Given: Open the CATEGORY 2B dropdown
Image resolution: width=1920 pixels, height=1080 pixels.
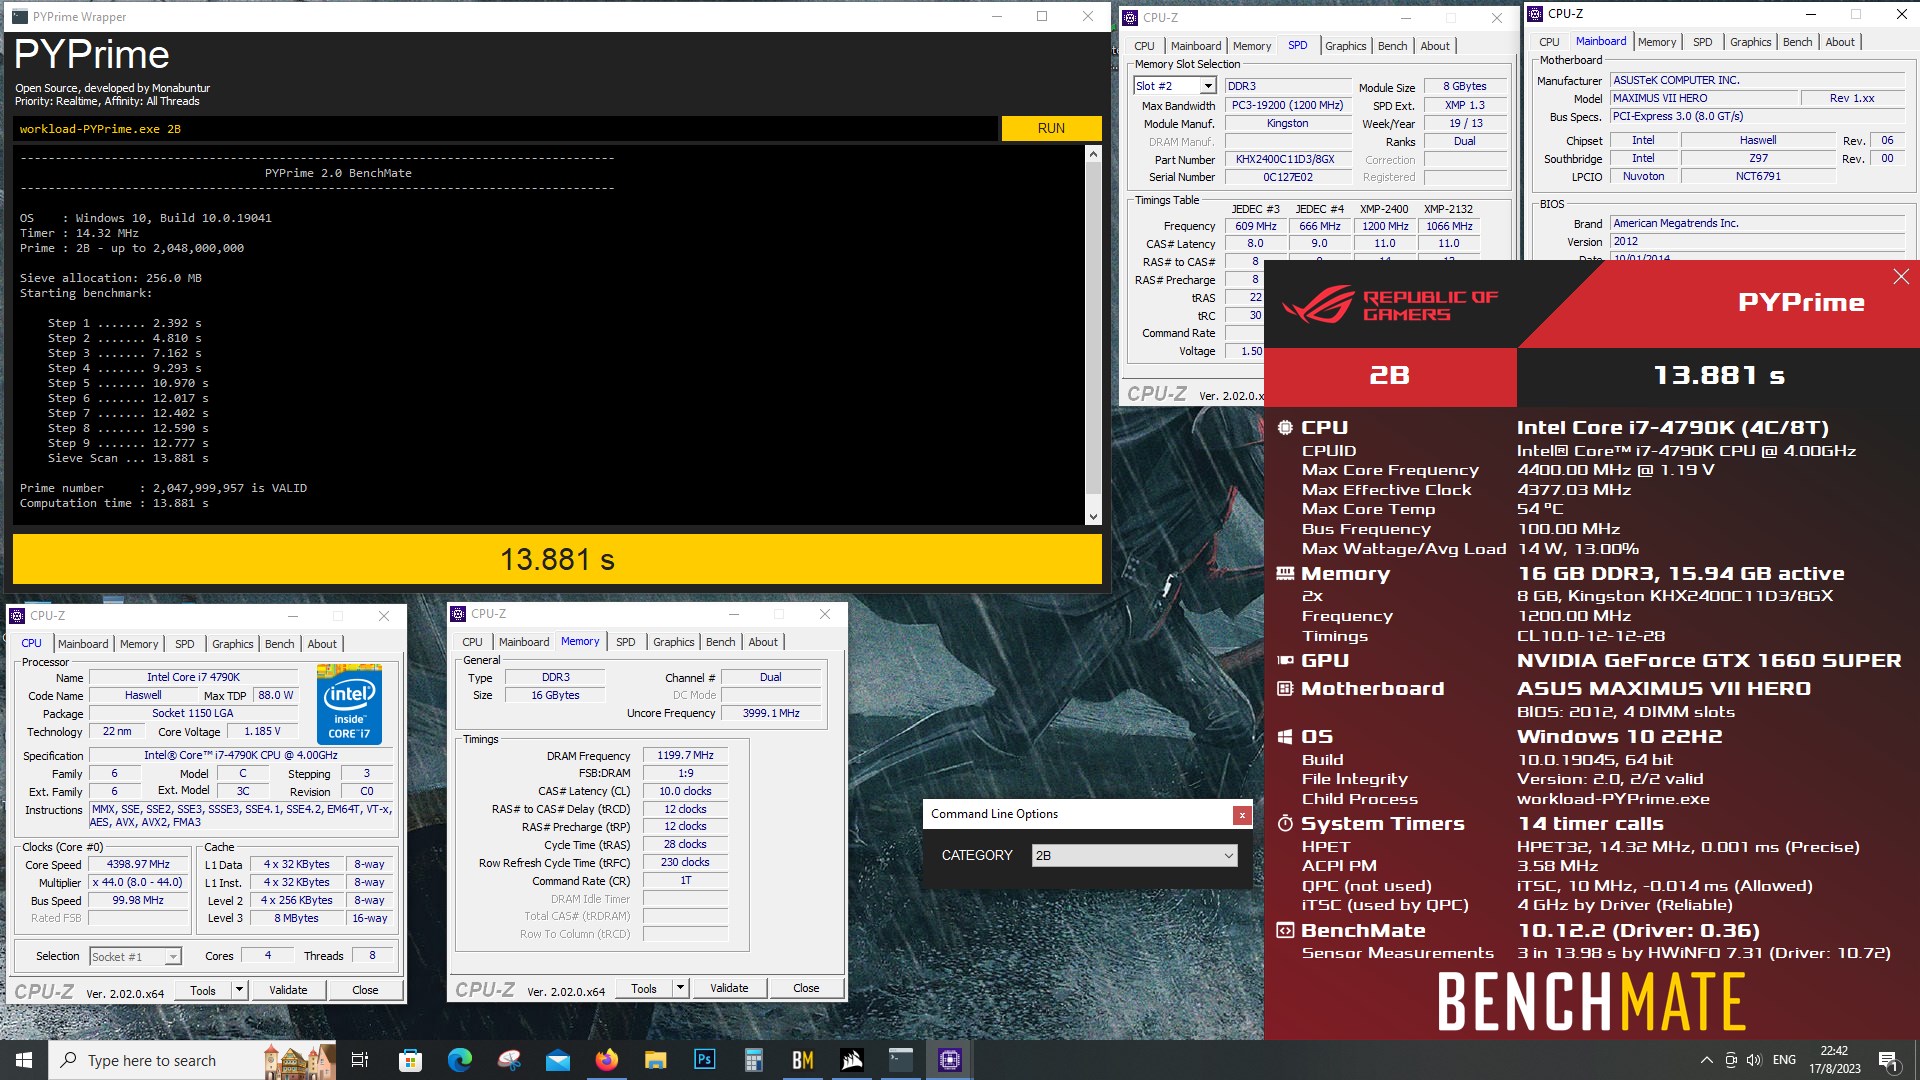Looking at the screenshot, I should pyautogui.click(x=1134, y=856).
